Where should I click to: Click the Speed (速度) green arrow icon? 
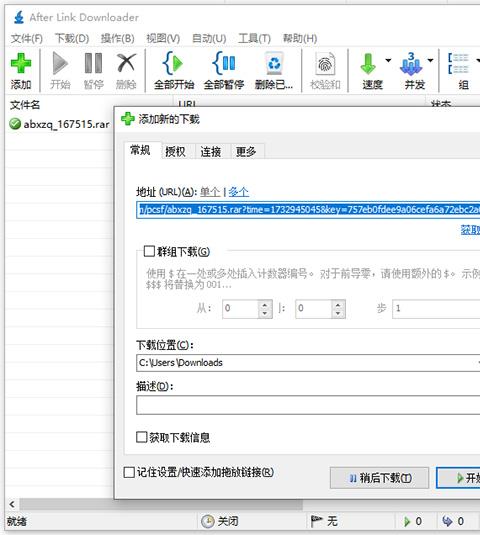pyautogui.click(x=368, y=64)
